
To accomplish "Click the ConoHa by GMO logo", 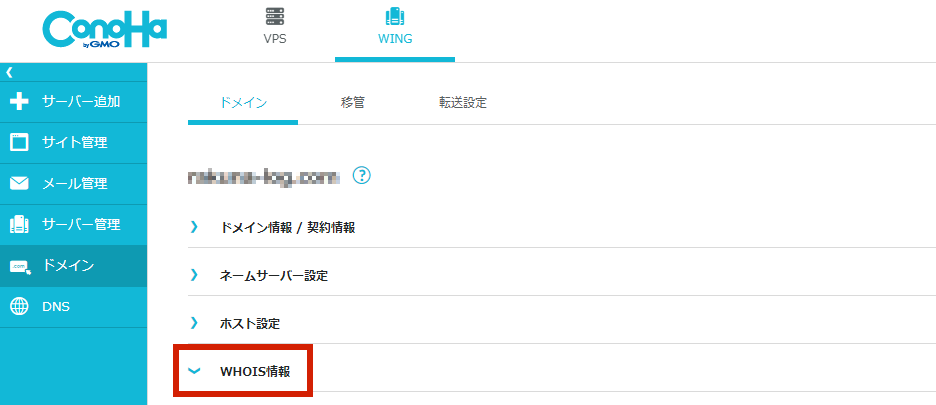I will click(x=104, y=32).
